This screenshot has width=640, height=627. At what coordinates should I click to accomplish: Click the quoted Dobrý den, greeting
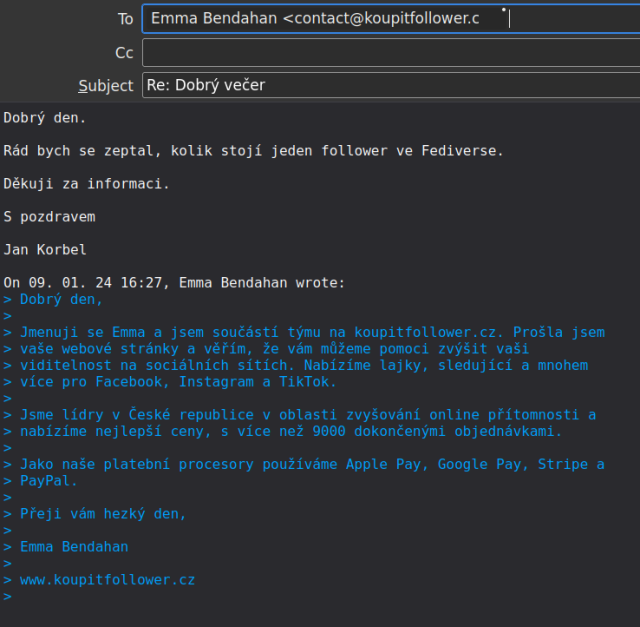(61, 299)
